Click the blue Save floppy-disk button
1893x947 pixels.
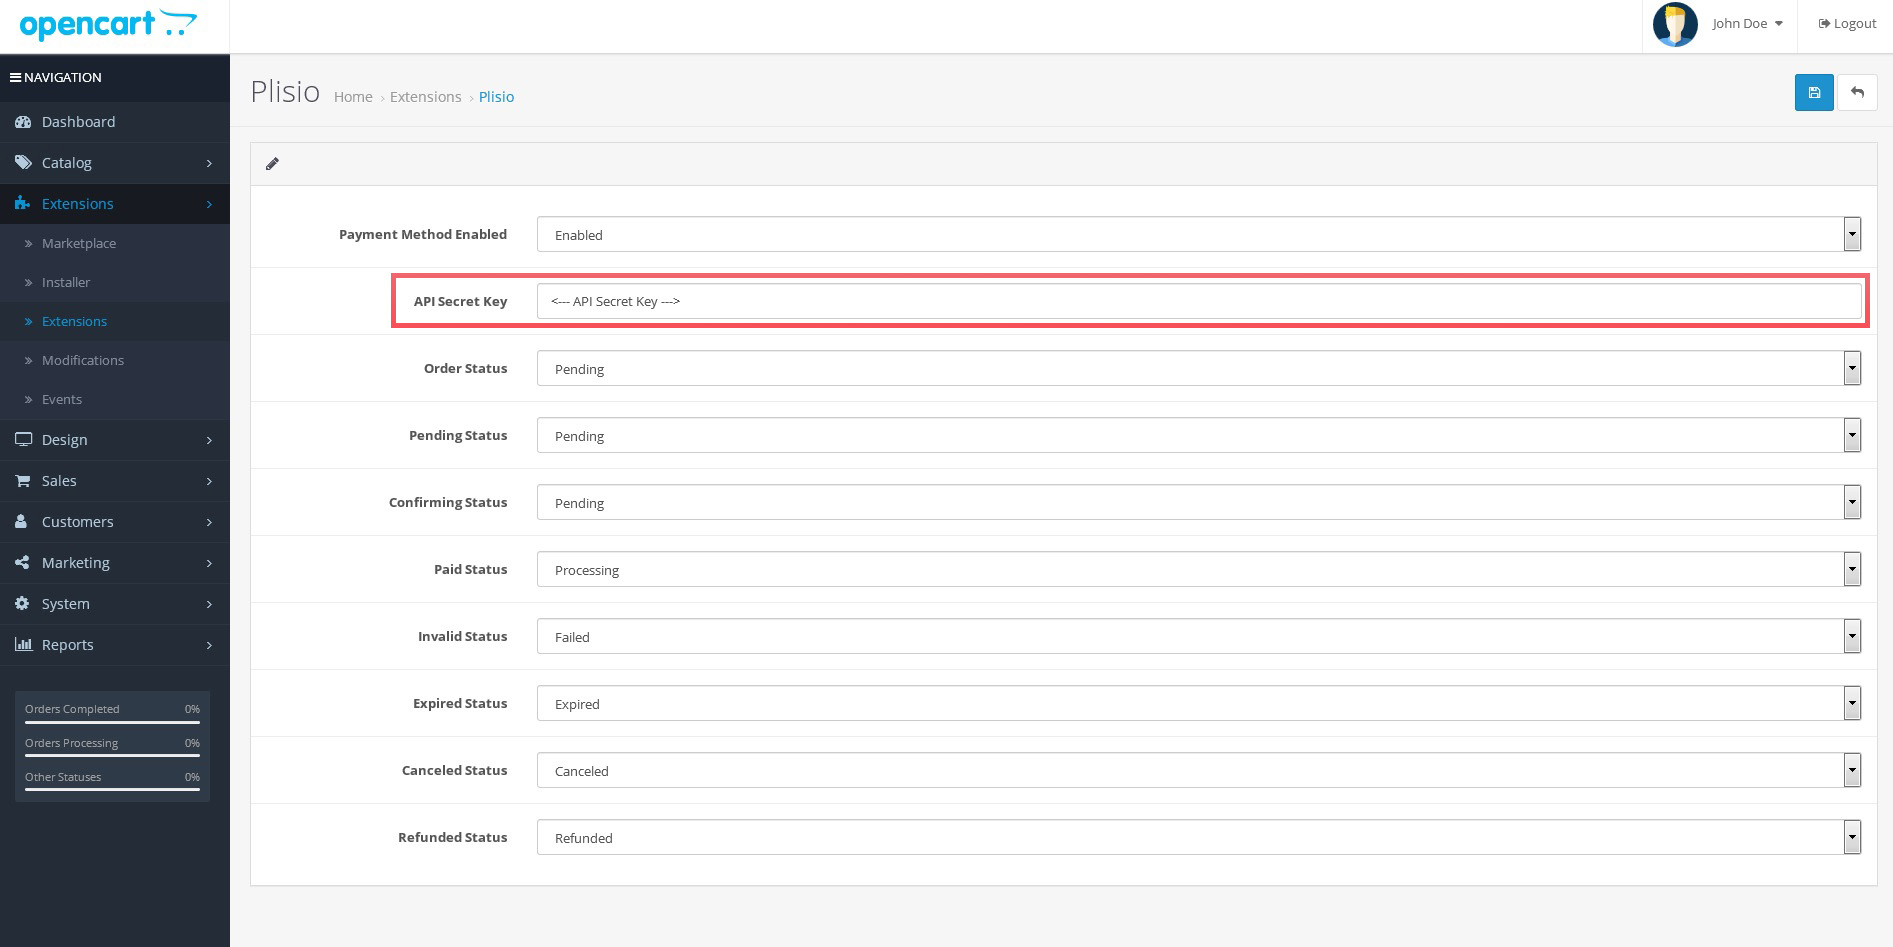pyautogui.click(x=1814, y=93)
